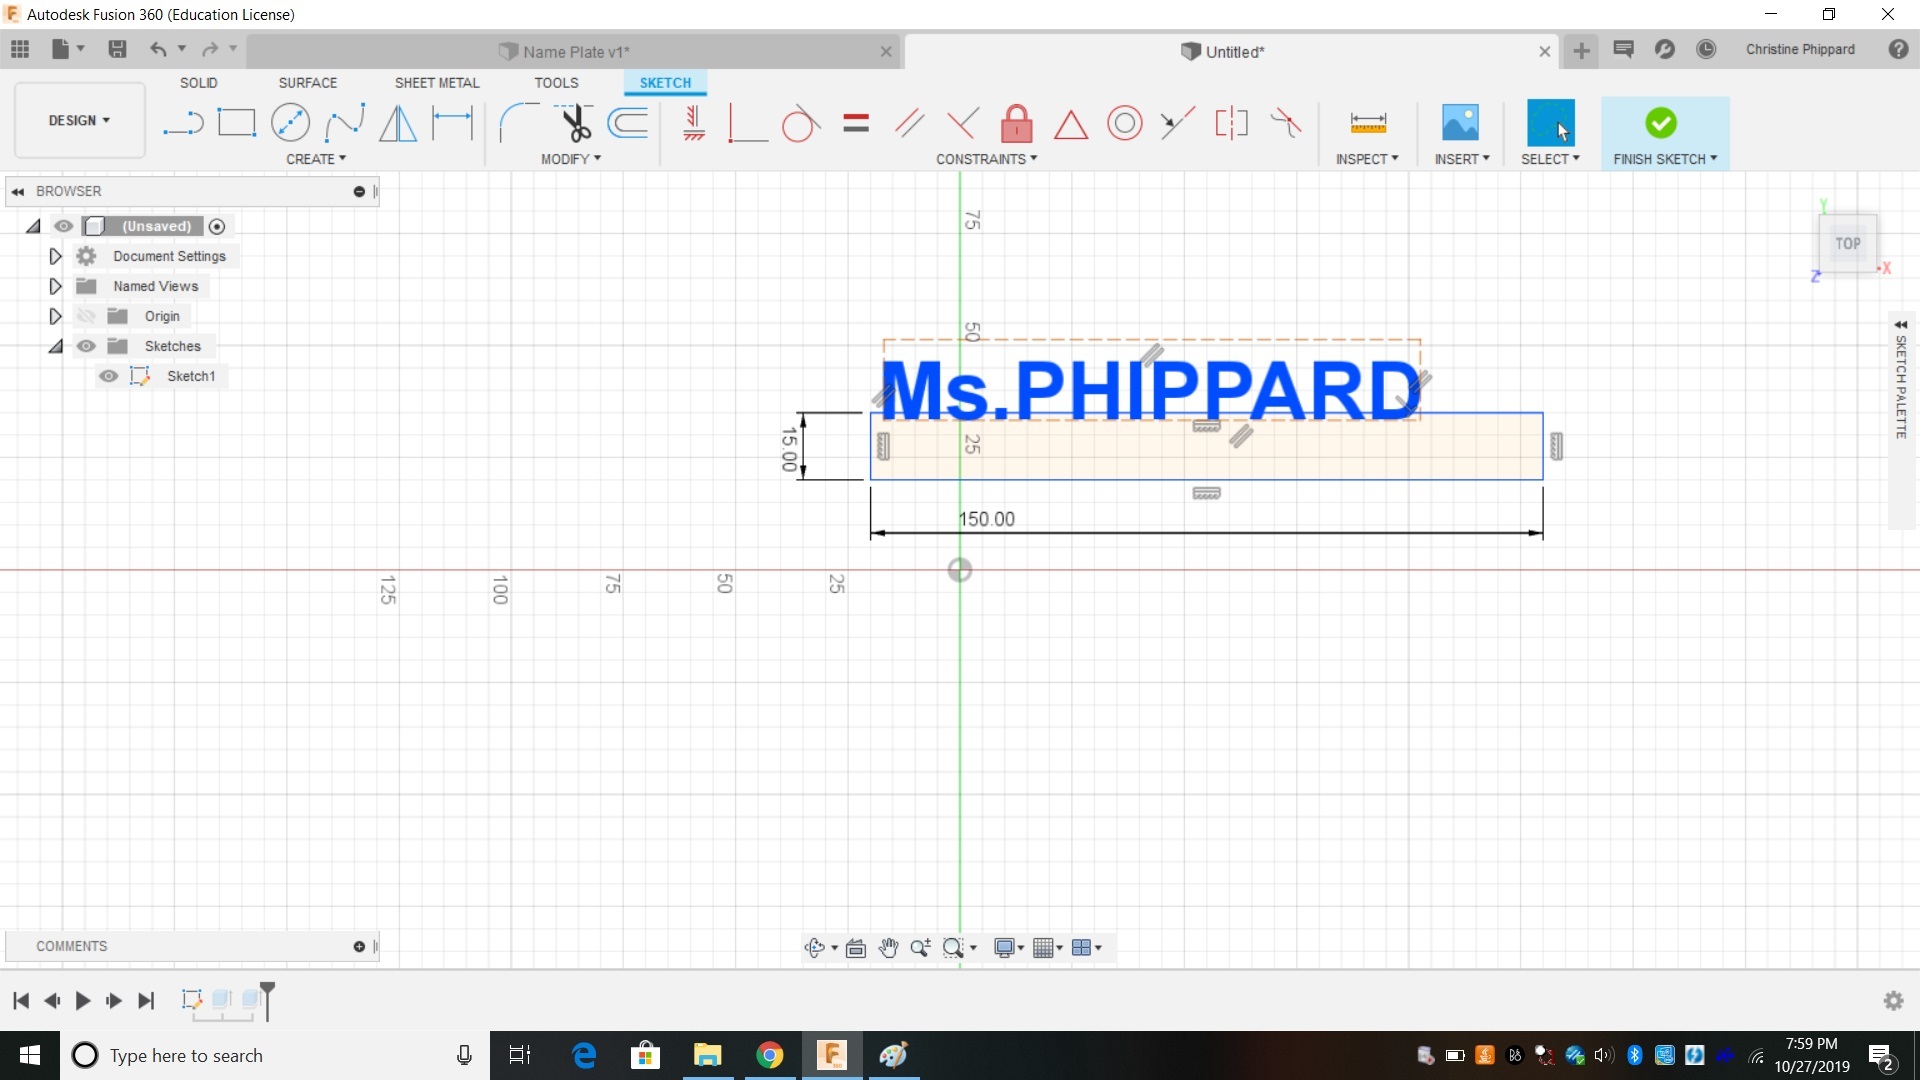Select the 2-Point Rectangle sketch tool

(236, 123)
